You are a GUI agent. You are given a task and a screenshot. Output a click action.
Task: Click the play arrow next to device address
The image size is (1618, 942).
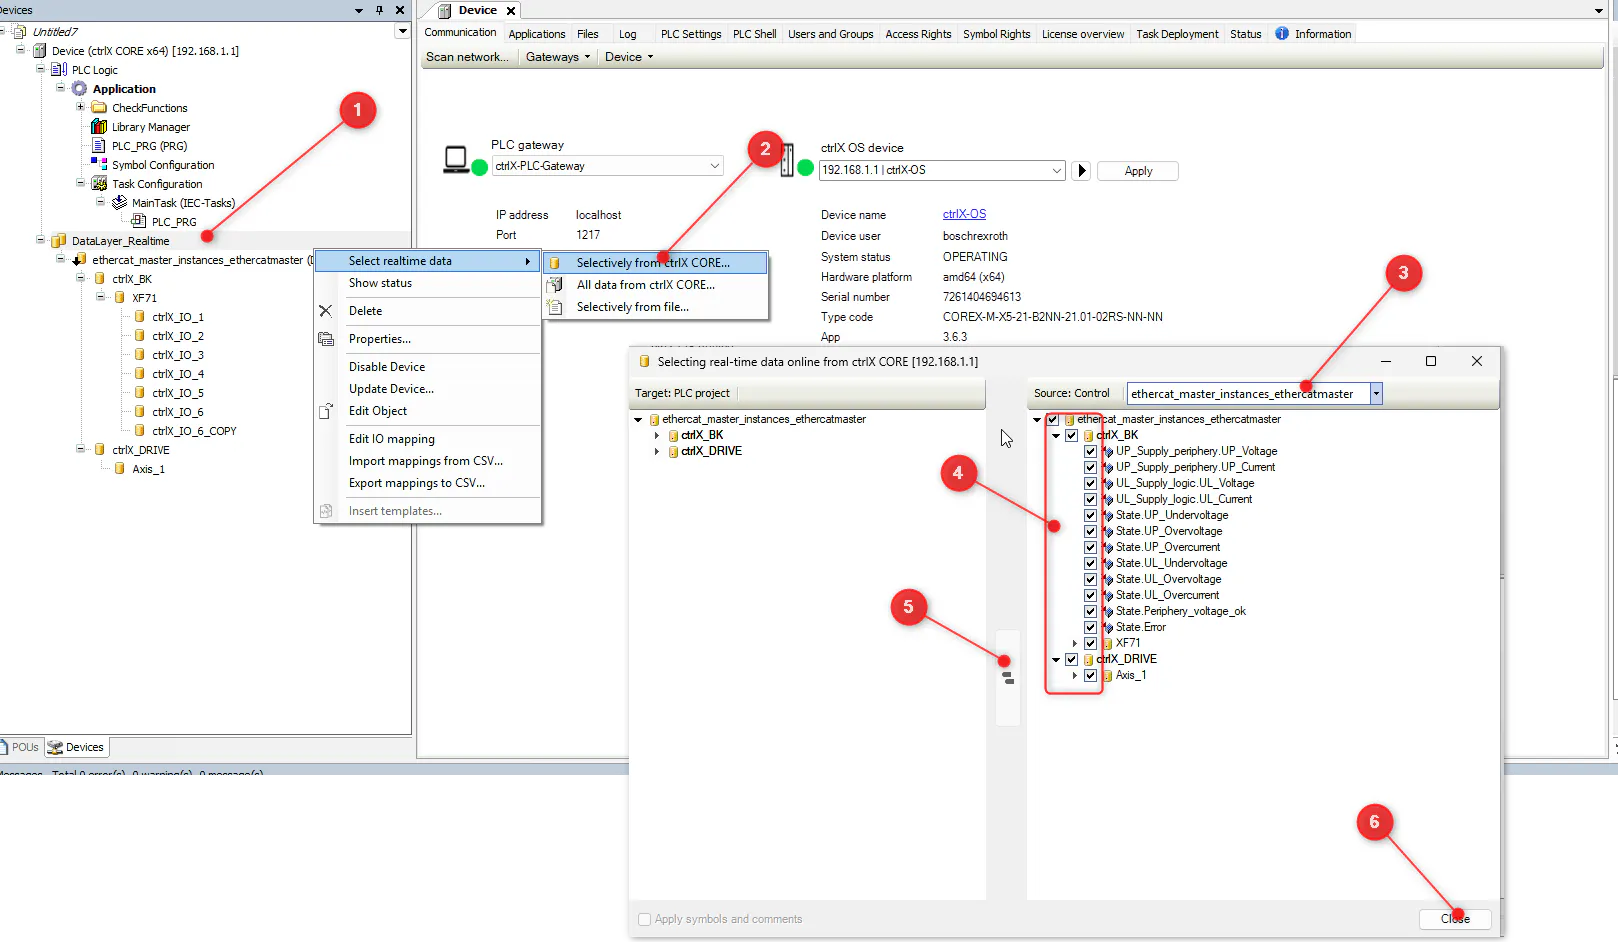point(1081,171)
